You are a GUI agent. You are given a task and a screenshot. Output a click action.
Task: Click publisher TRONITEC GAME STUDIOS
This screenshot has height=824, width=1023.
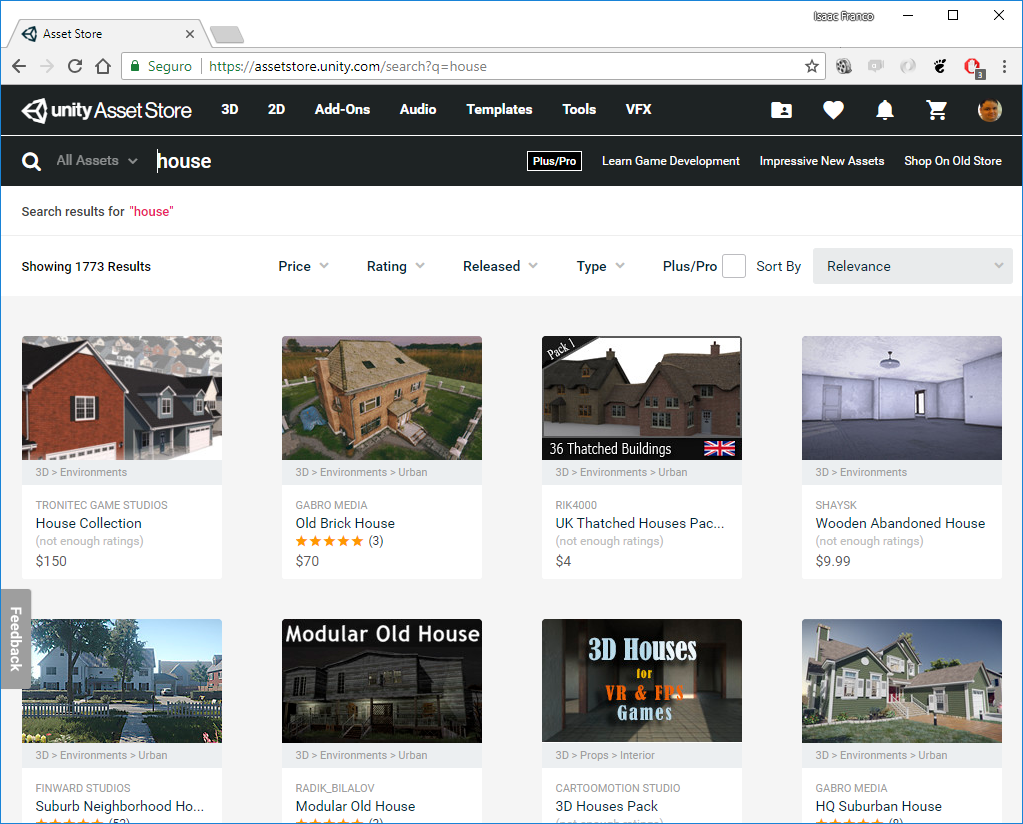coord(102,505)
